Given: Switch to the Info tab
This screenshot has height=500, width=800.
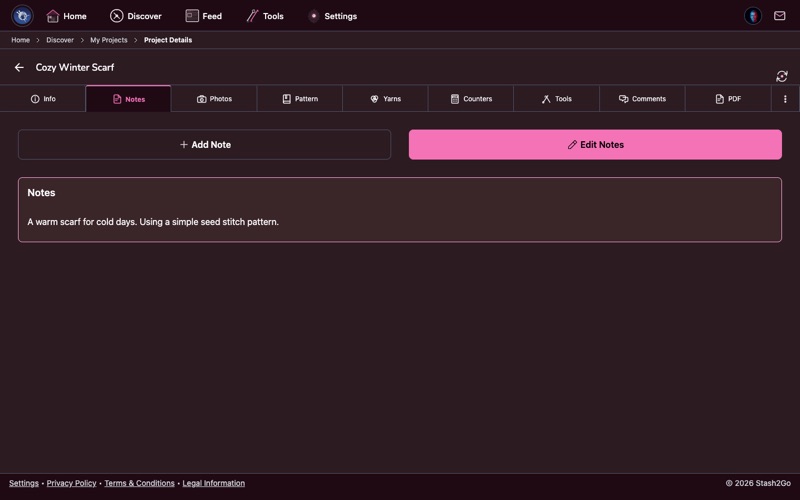Looking at the screenshot, I should click(43, 98).
